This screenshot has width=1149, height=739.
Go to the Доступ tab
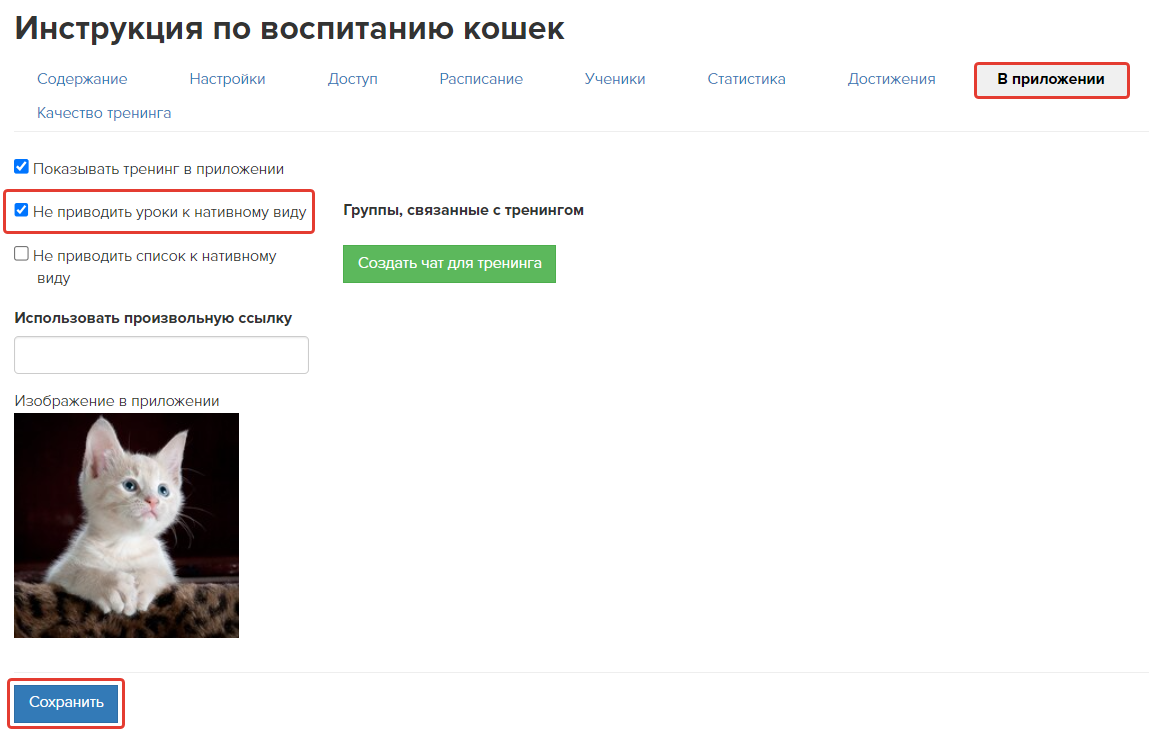(352, 79)
